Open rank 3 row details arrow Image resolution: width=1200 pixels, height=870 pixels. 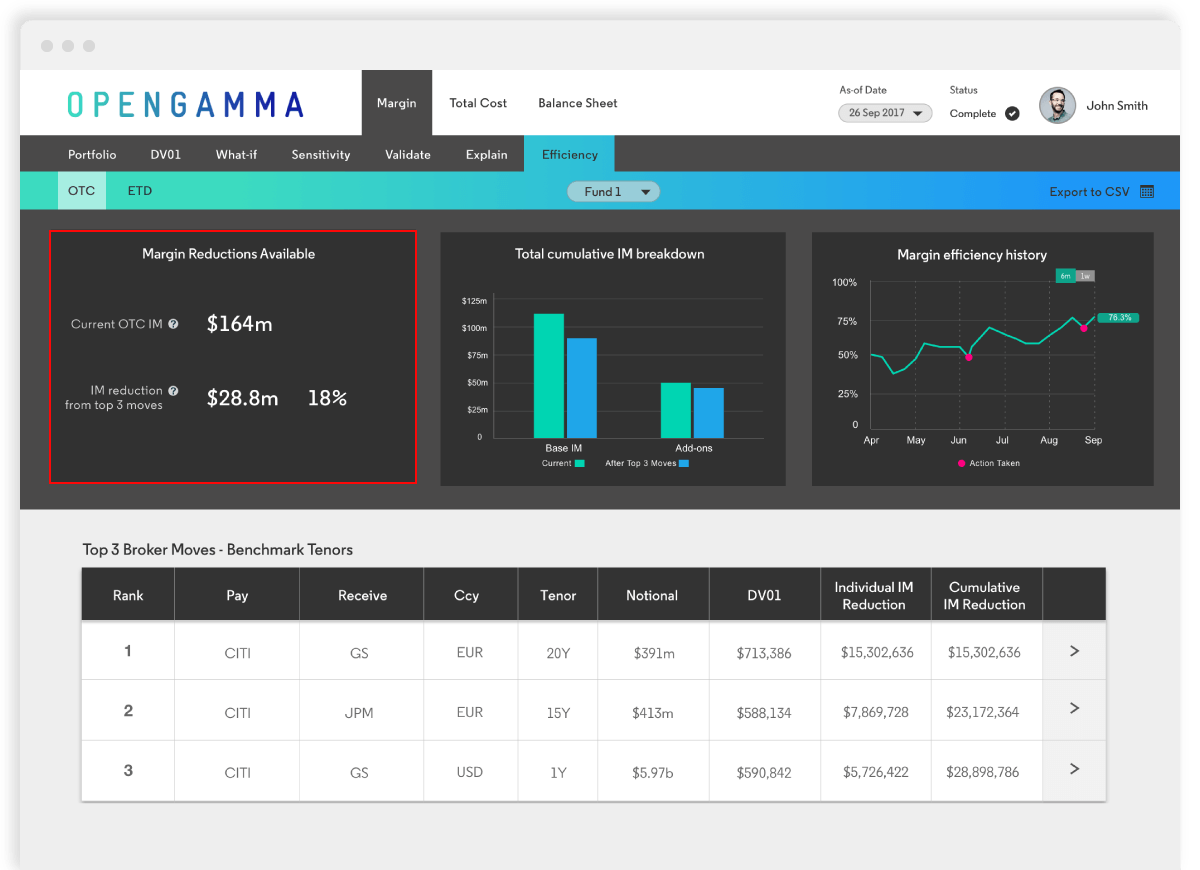pyautogui.click(x=1074, y=769)
